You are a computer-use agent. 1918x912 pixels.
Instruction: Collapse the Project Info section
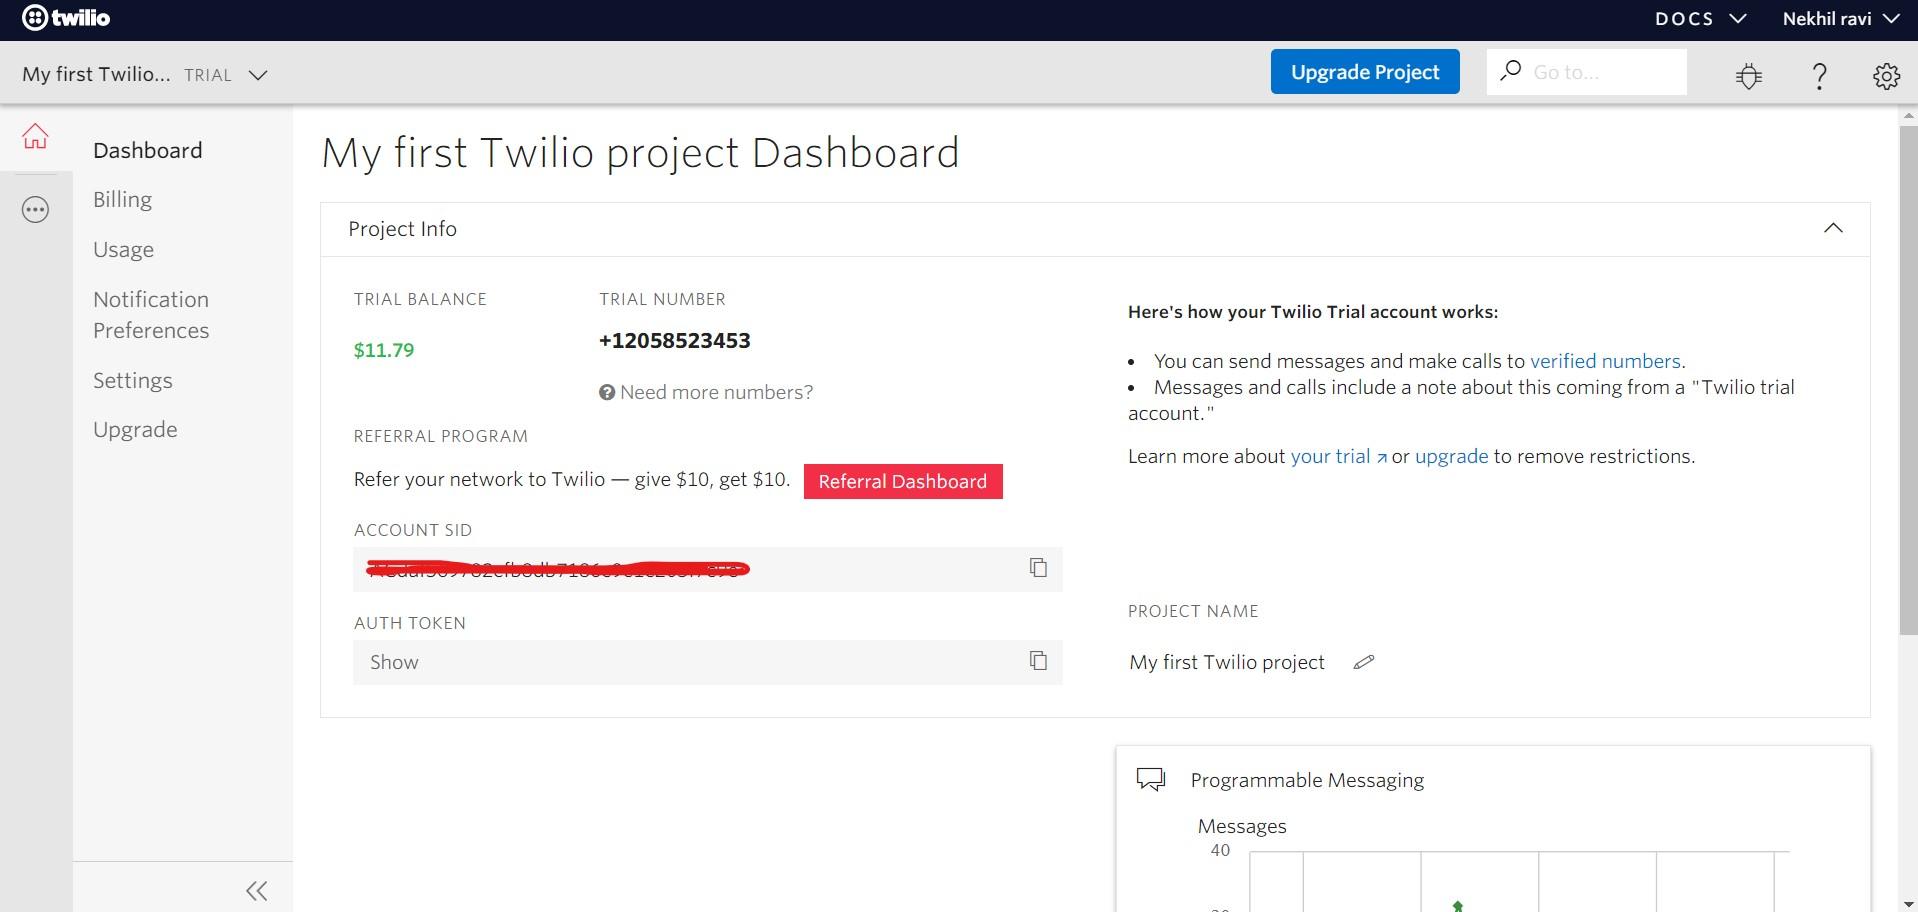point(1833,227)
